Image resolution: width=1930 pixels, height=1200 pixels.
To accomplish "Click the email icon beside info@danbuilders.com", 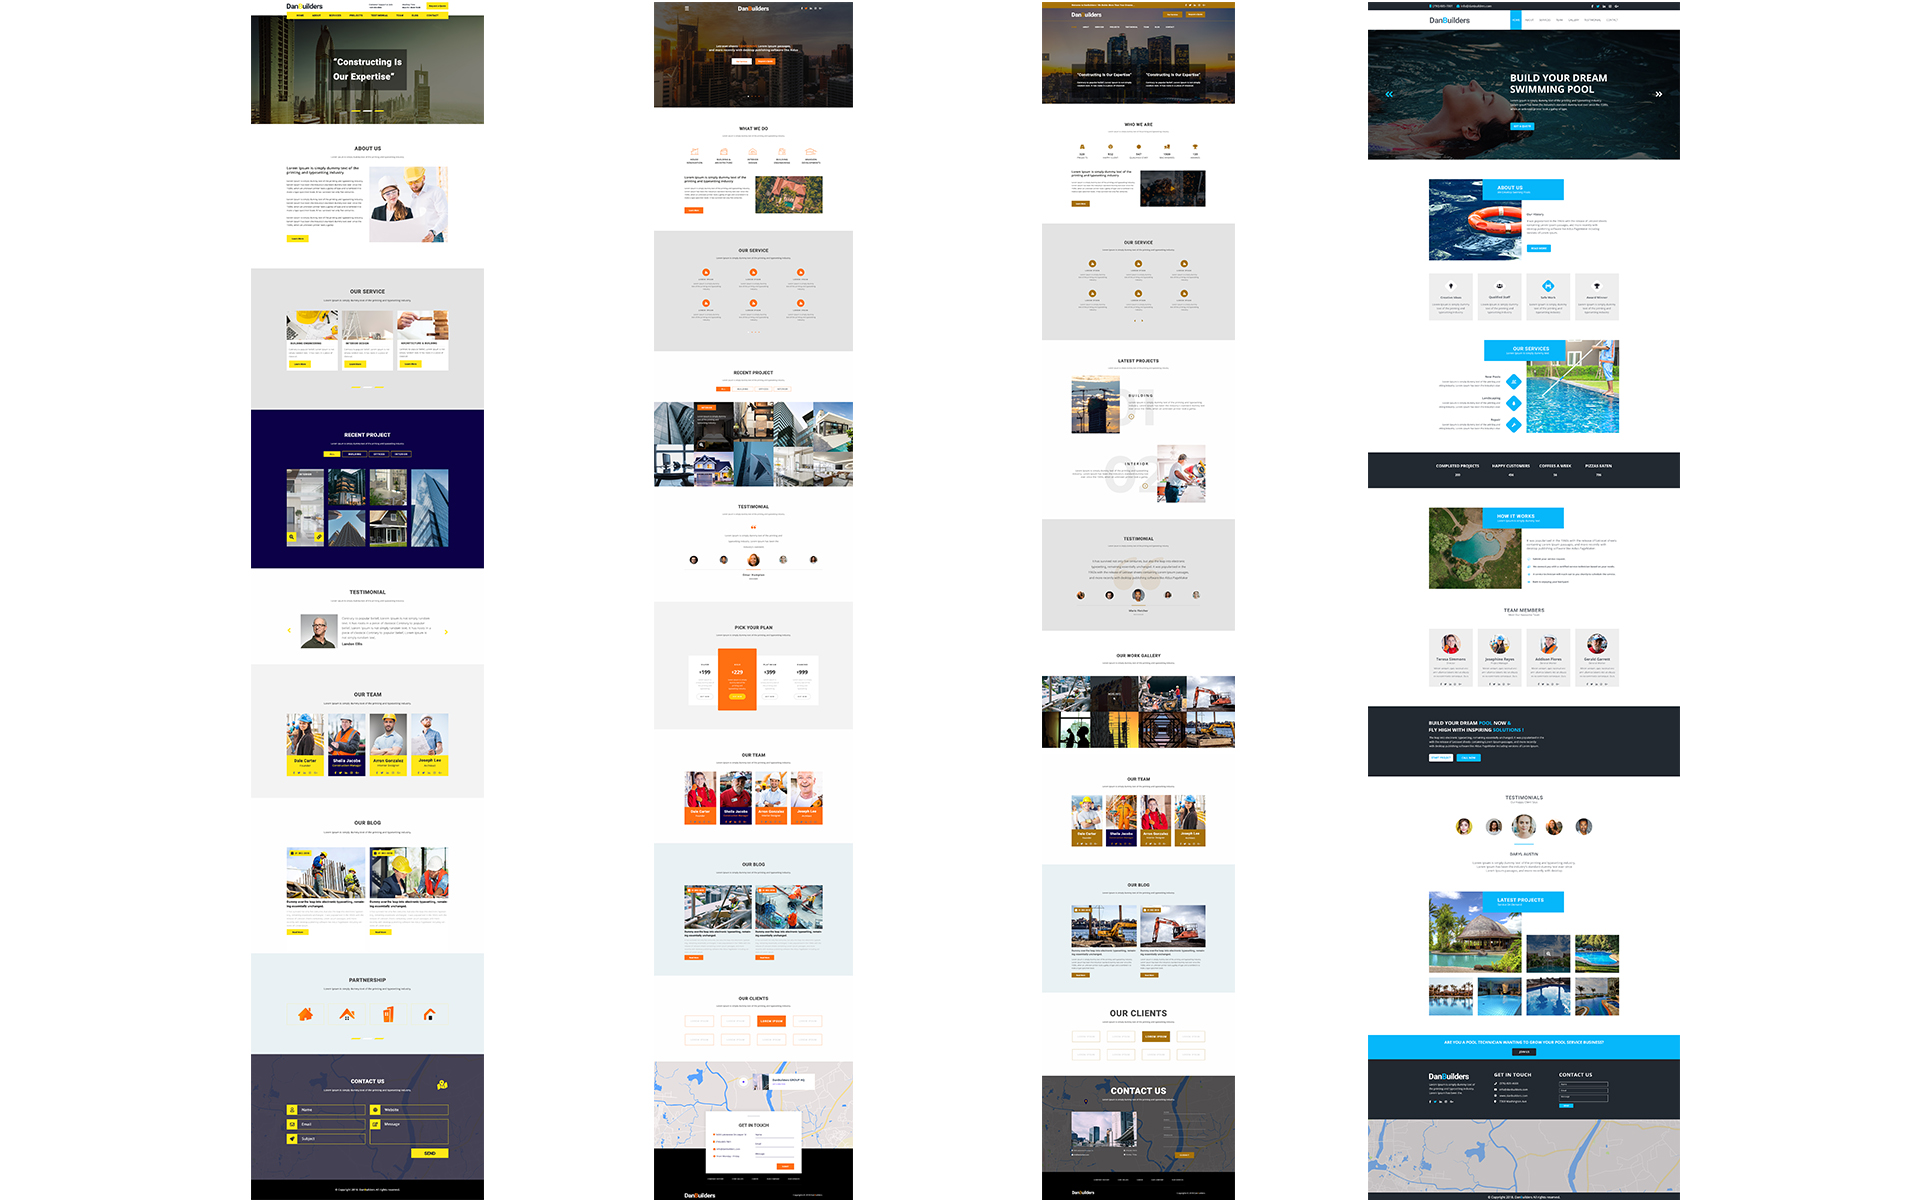I will tap(1458, 6).
